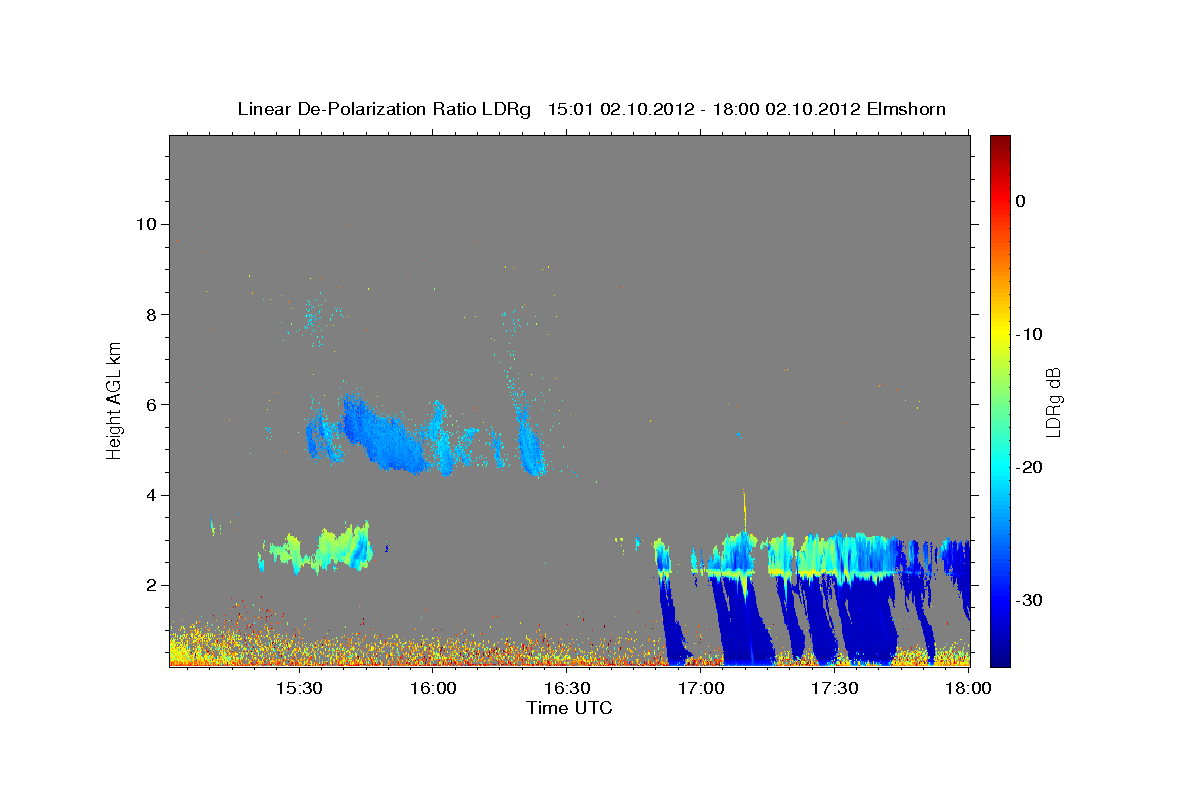Click the yellow band of the colorbar
Viewport: 1200px width, 800px height.
tap(1000, 334)
